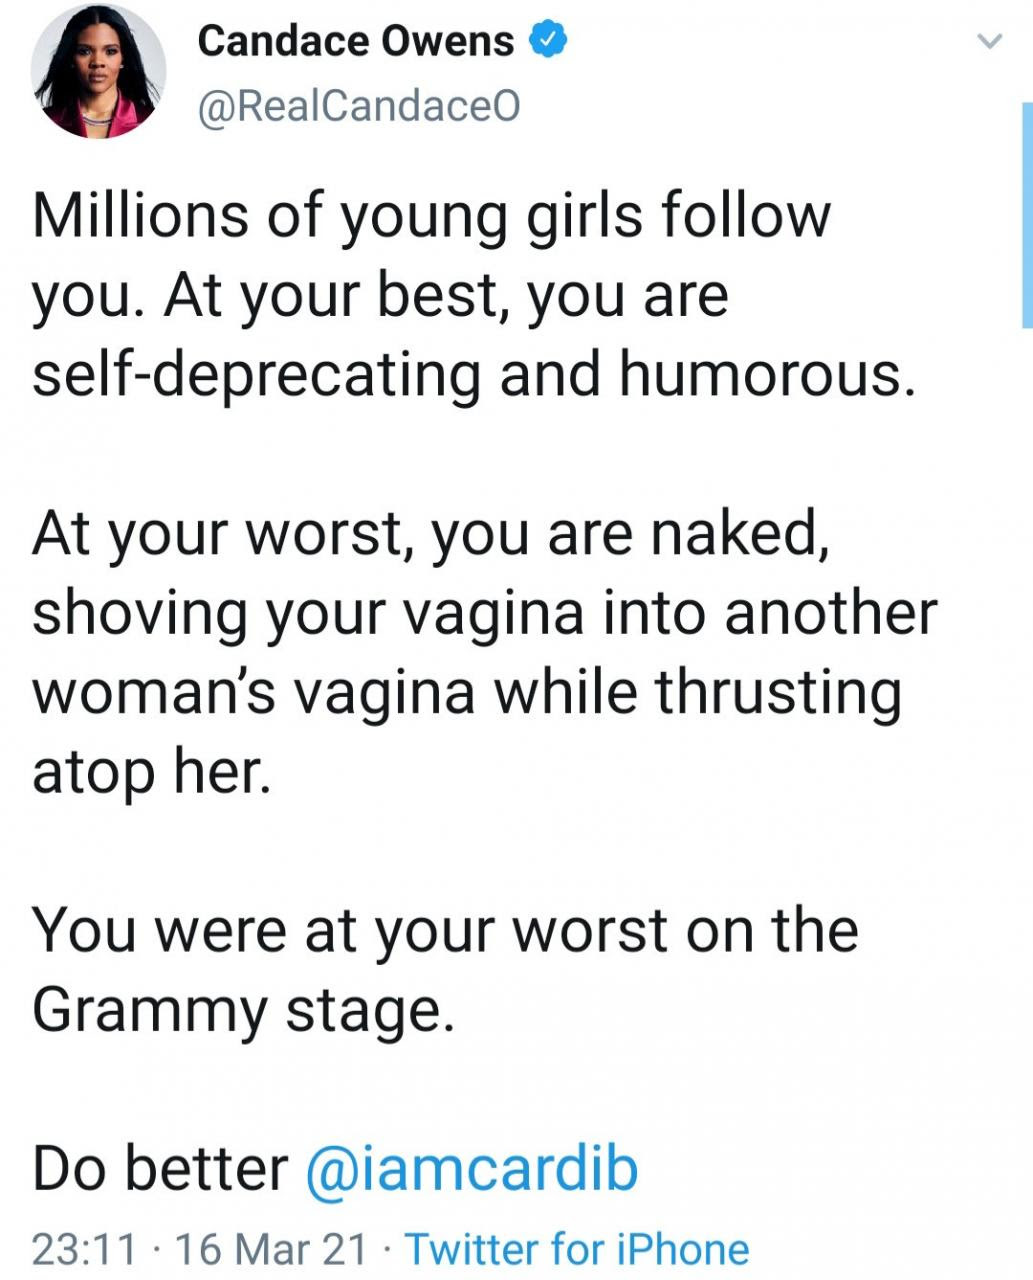Click the 'you. At your best, you are' line
Image resolution: width=1033 pixels, height=1280 pixels.
381,297
